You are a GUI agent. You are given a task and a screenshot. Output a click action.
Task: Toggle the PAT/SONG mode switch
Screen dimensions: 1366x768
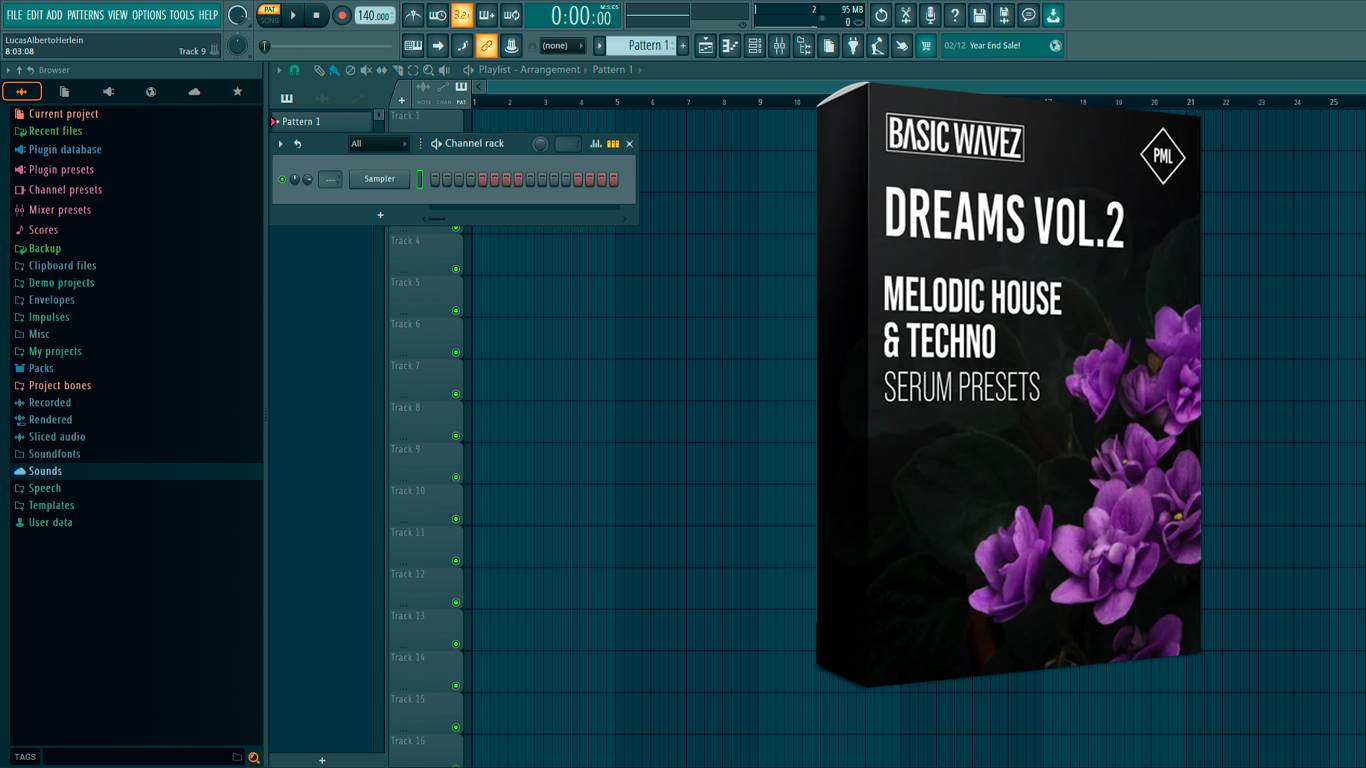(x=269, y=15)
